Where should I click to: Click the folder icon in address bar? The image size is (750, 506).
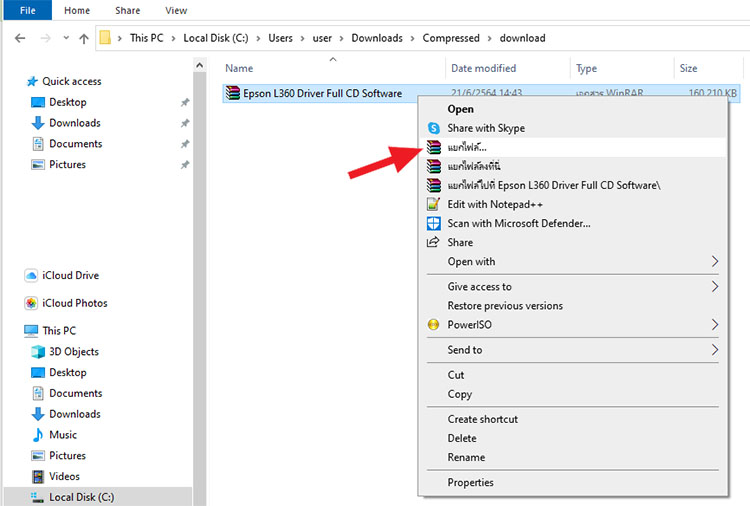click(x=105, y=37)
